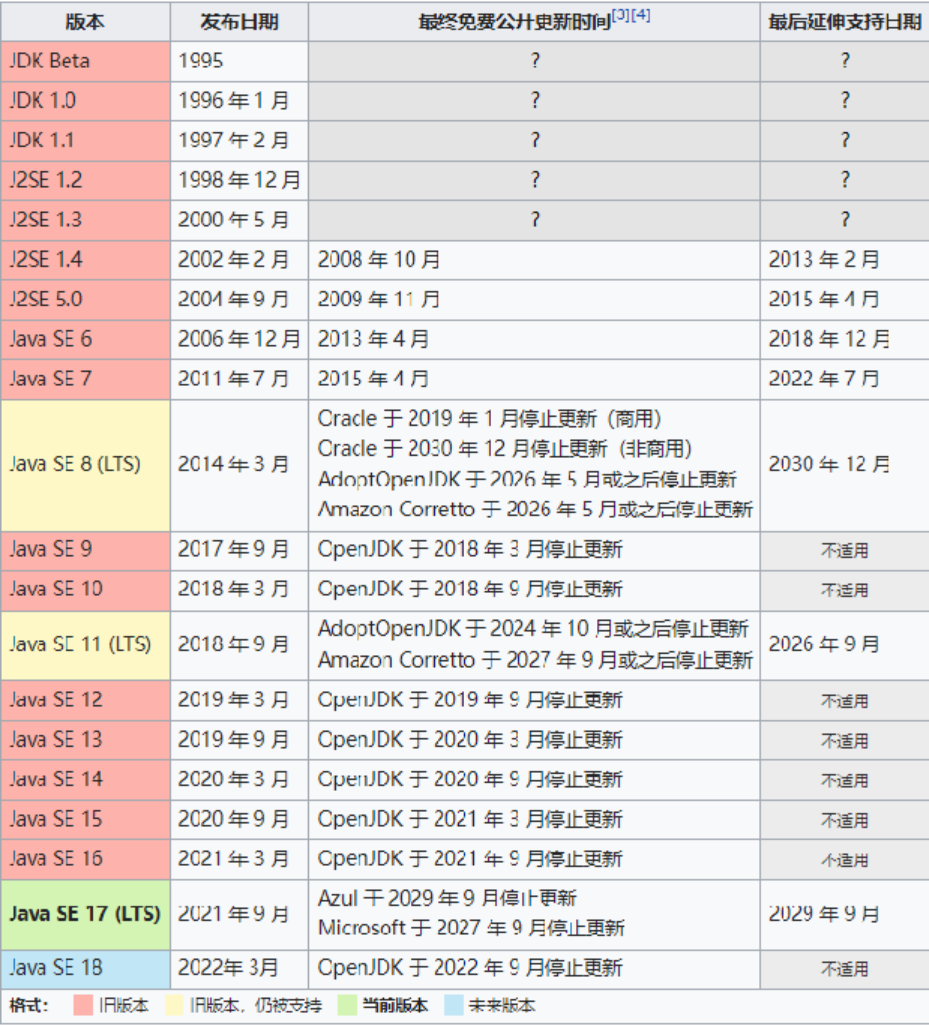Click the Azul 2029 年 9 月 line
The image size is (929, 1026).
tap(447, 899)
